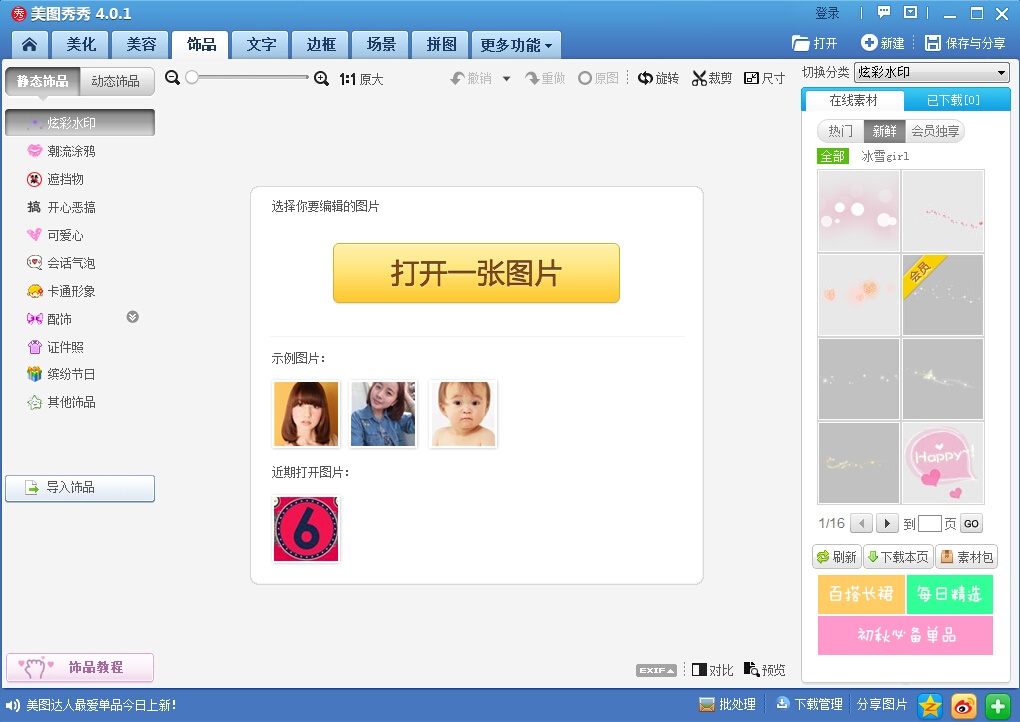This screenshot has width=1020, height=722.
Task: Click Import Accessories (导入饰品) button
Action: [80, 488]
